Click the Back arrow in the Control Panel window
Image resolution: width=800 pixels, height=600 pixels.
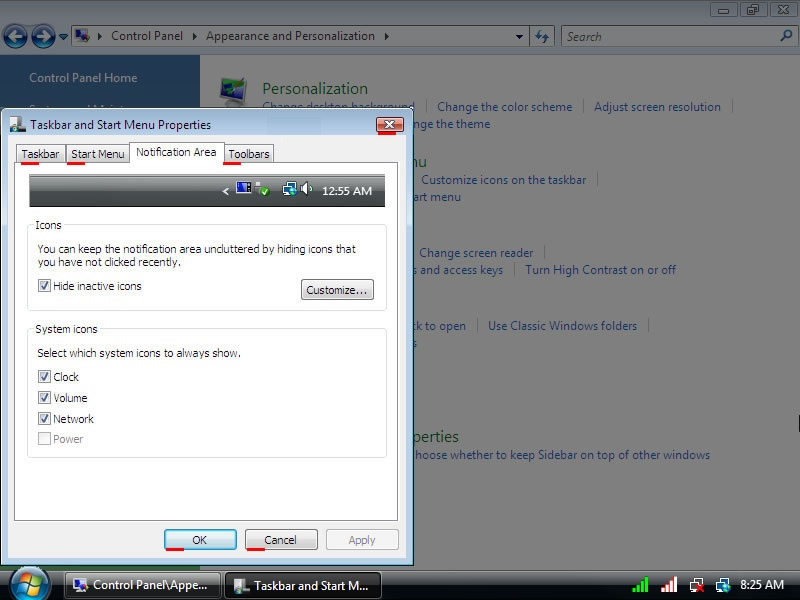click(x=15, y=37)
